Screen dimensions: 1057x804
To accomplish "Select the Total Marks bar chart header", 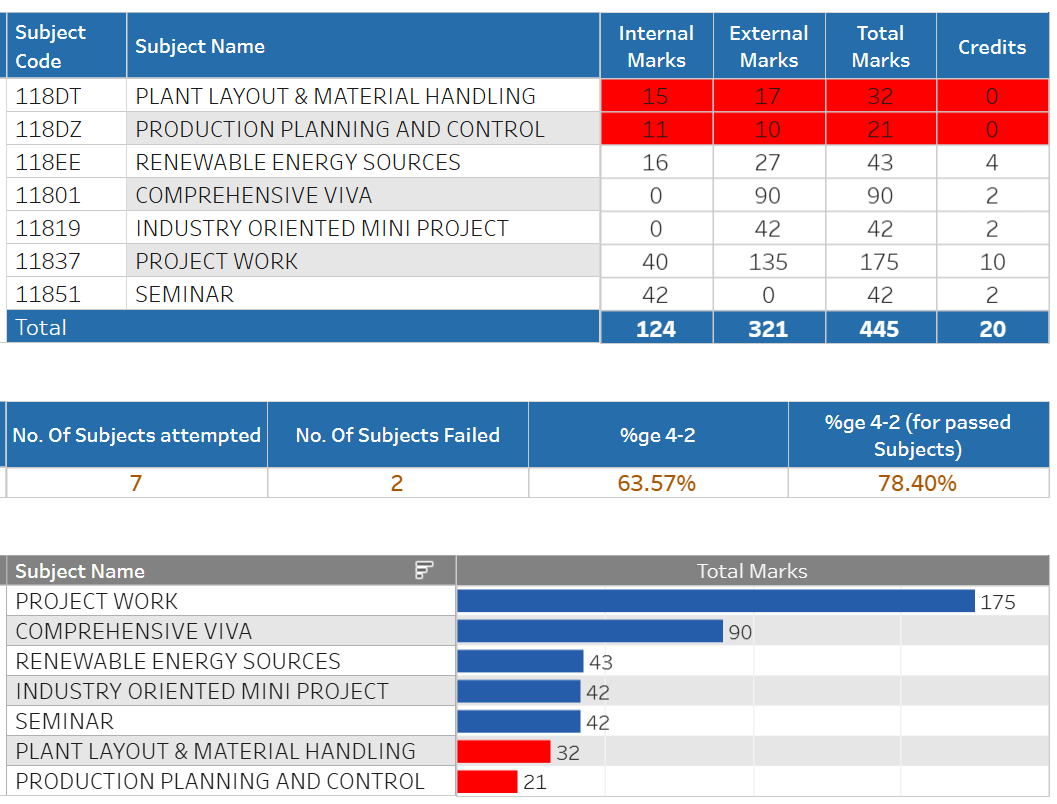I will coord(751,571).
